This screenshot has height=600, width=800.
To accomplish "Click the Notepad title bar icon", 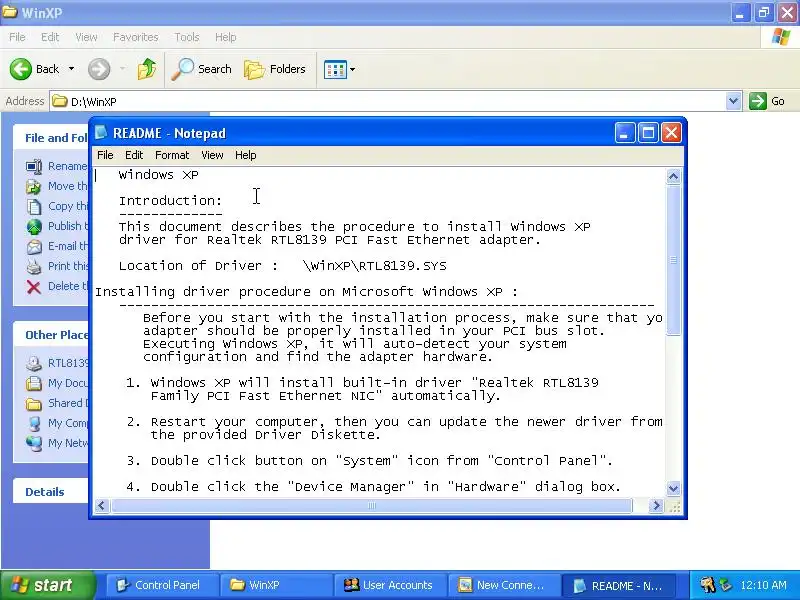I will 101,133.
